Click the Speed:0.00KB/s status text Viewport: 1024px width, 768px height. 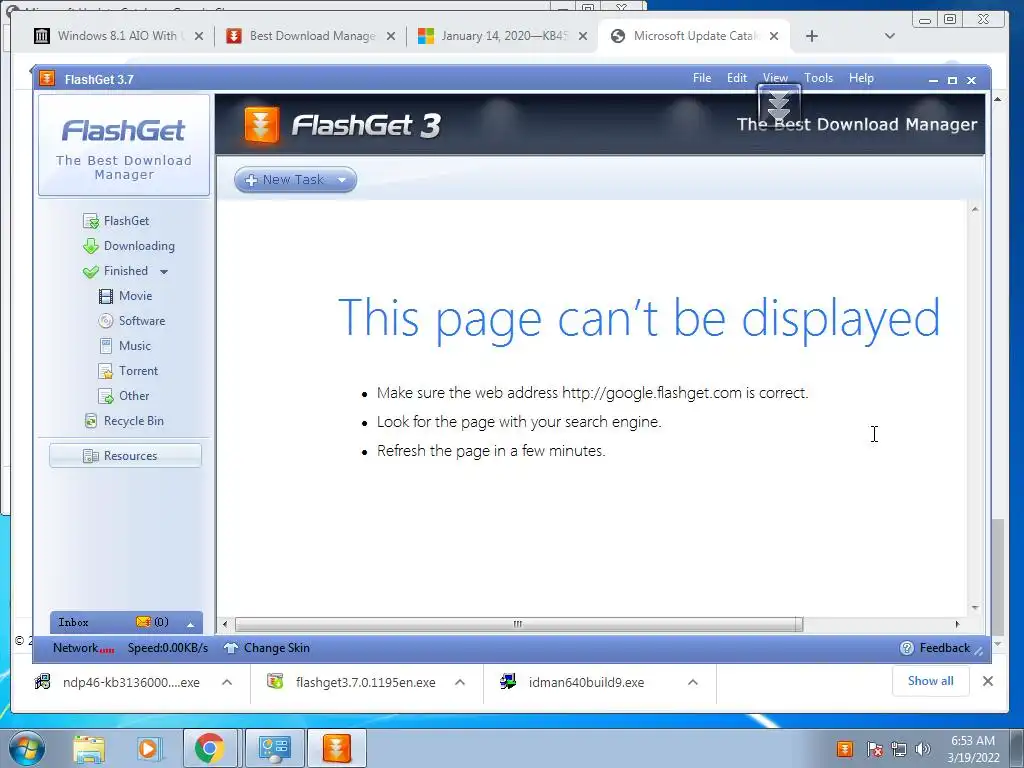(x=168, y=648)
